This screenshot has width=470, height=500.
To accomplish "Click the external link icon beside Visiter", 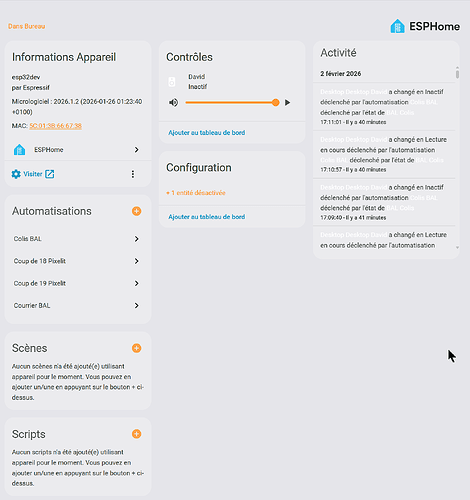I will (x=50, y=174).
